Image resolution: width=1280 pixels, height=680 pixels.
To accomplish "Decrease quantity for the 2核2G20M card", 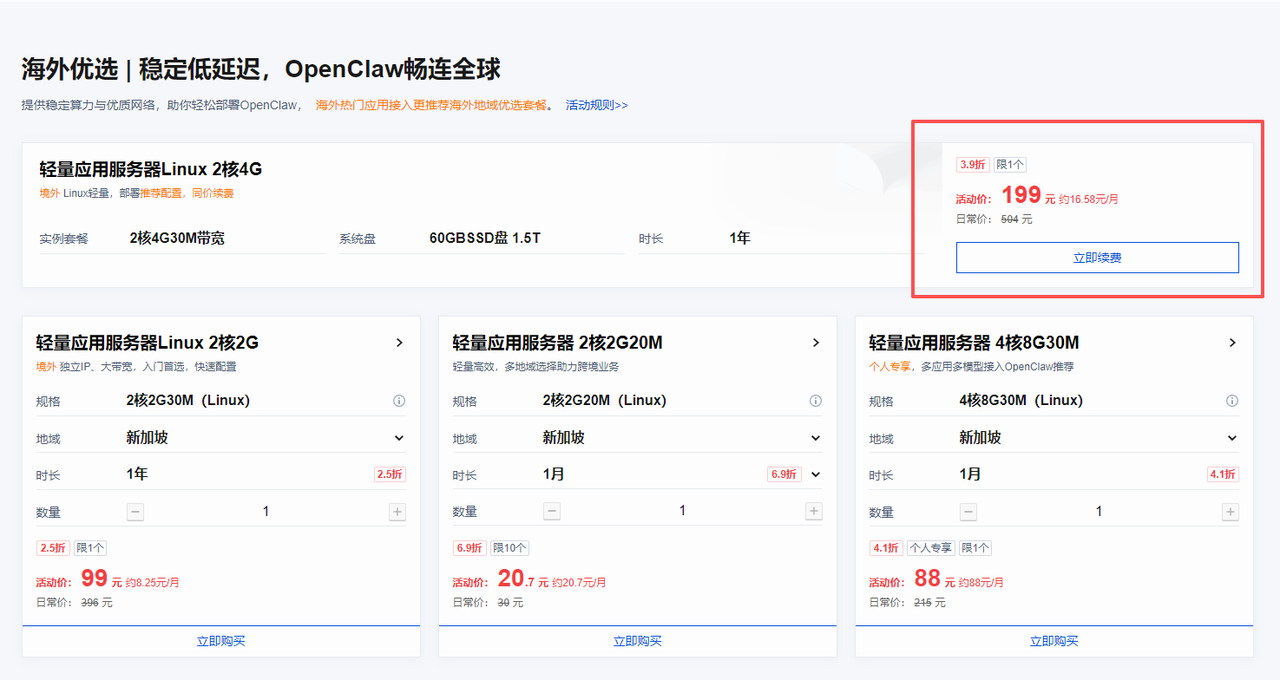I will pyautogui.click(x=552, y=512).
